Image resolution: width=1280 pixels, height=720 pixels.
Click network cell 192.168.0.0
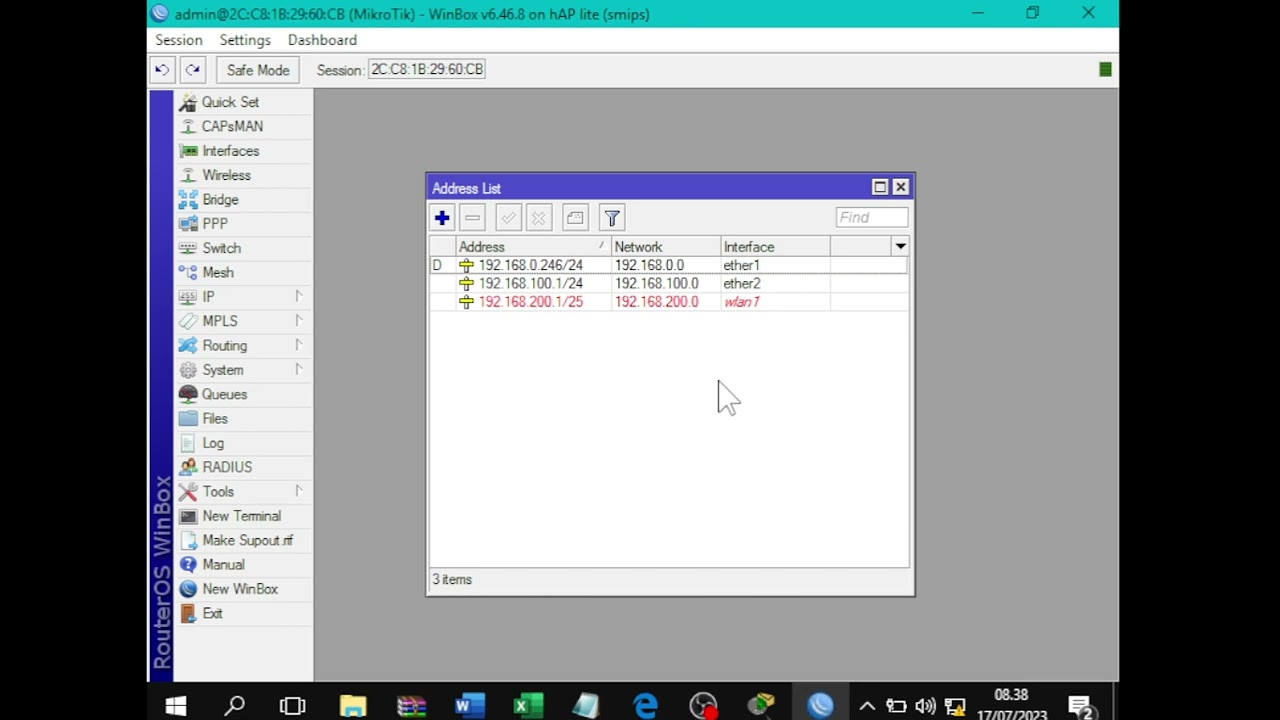tap(649, 265)
